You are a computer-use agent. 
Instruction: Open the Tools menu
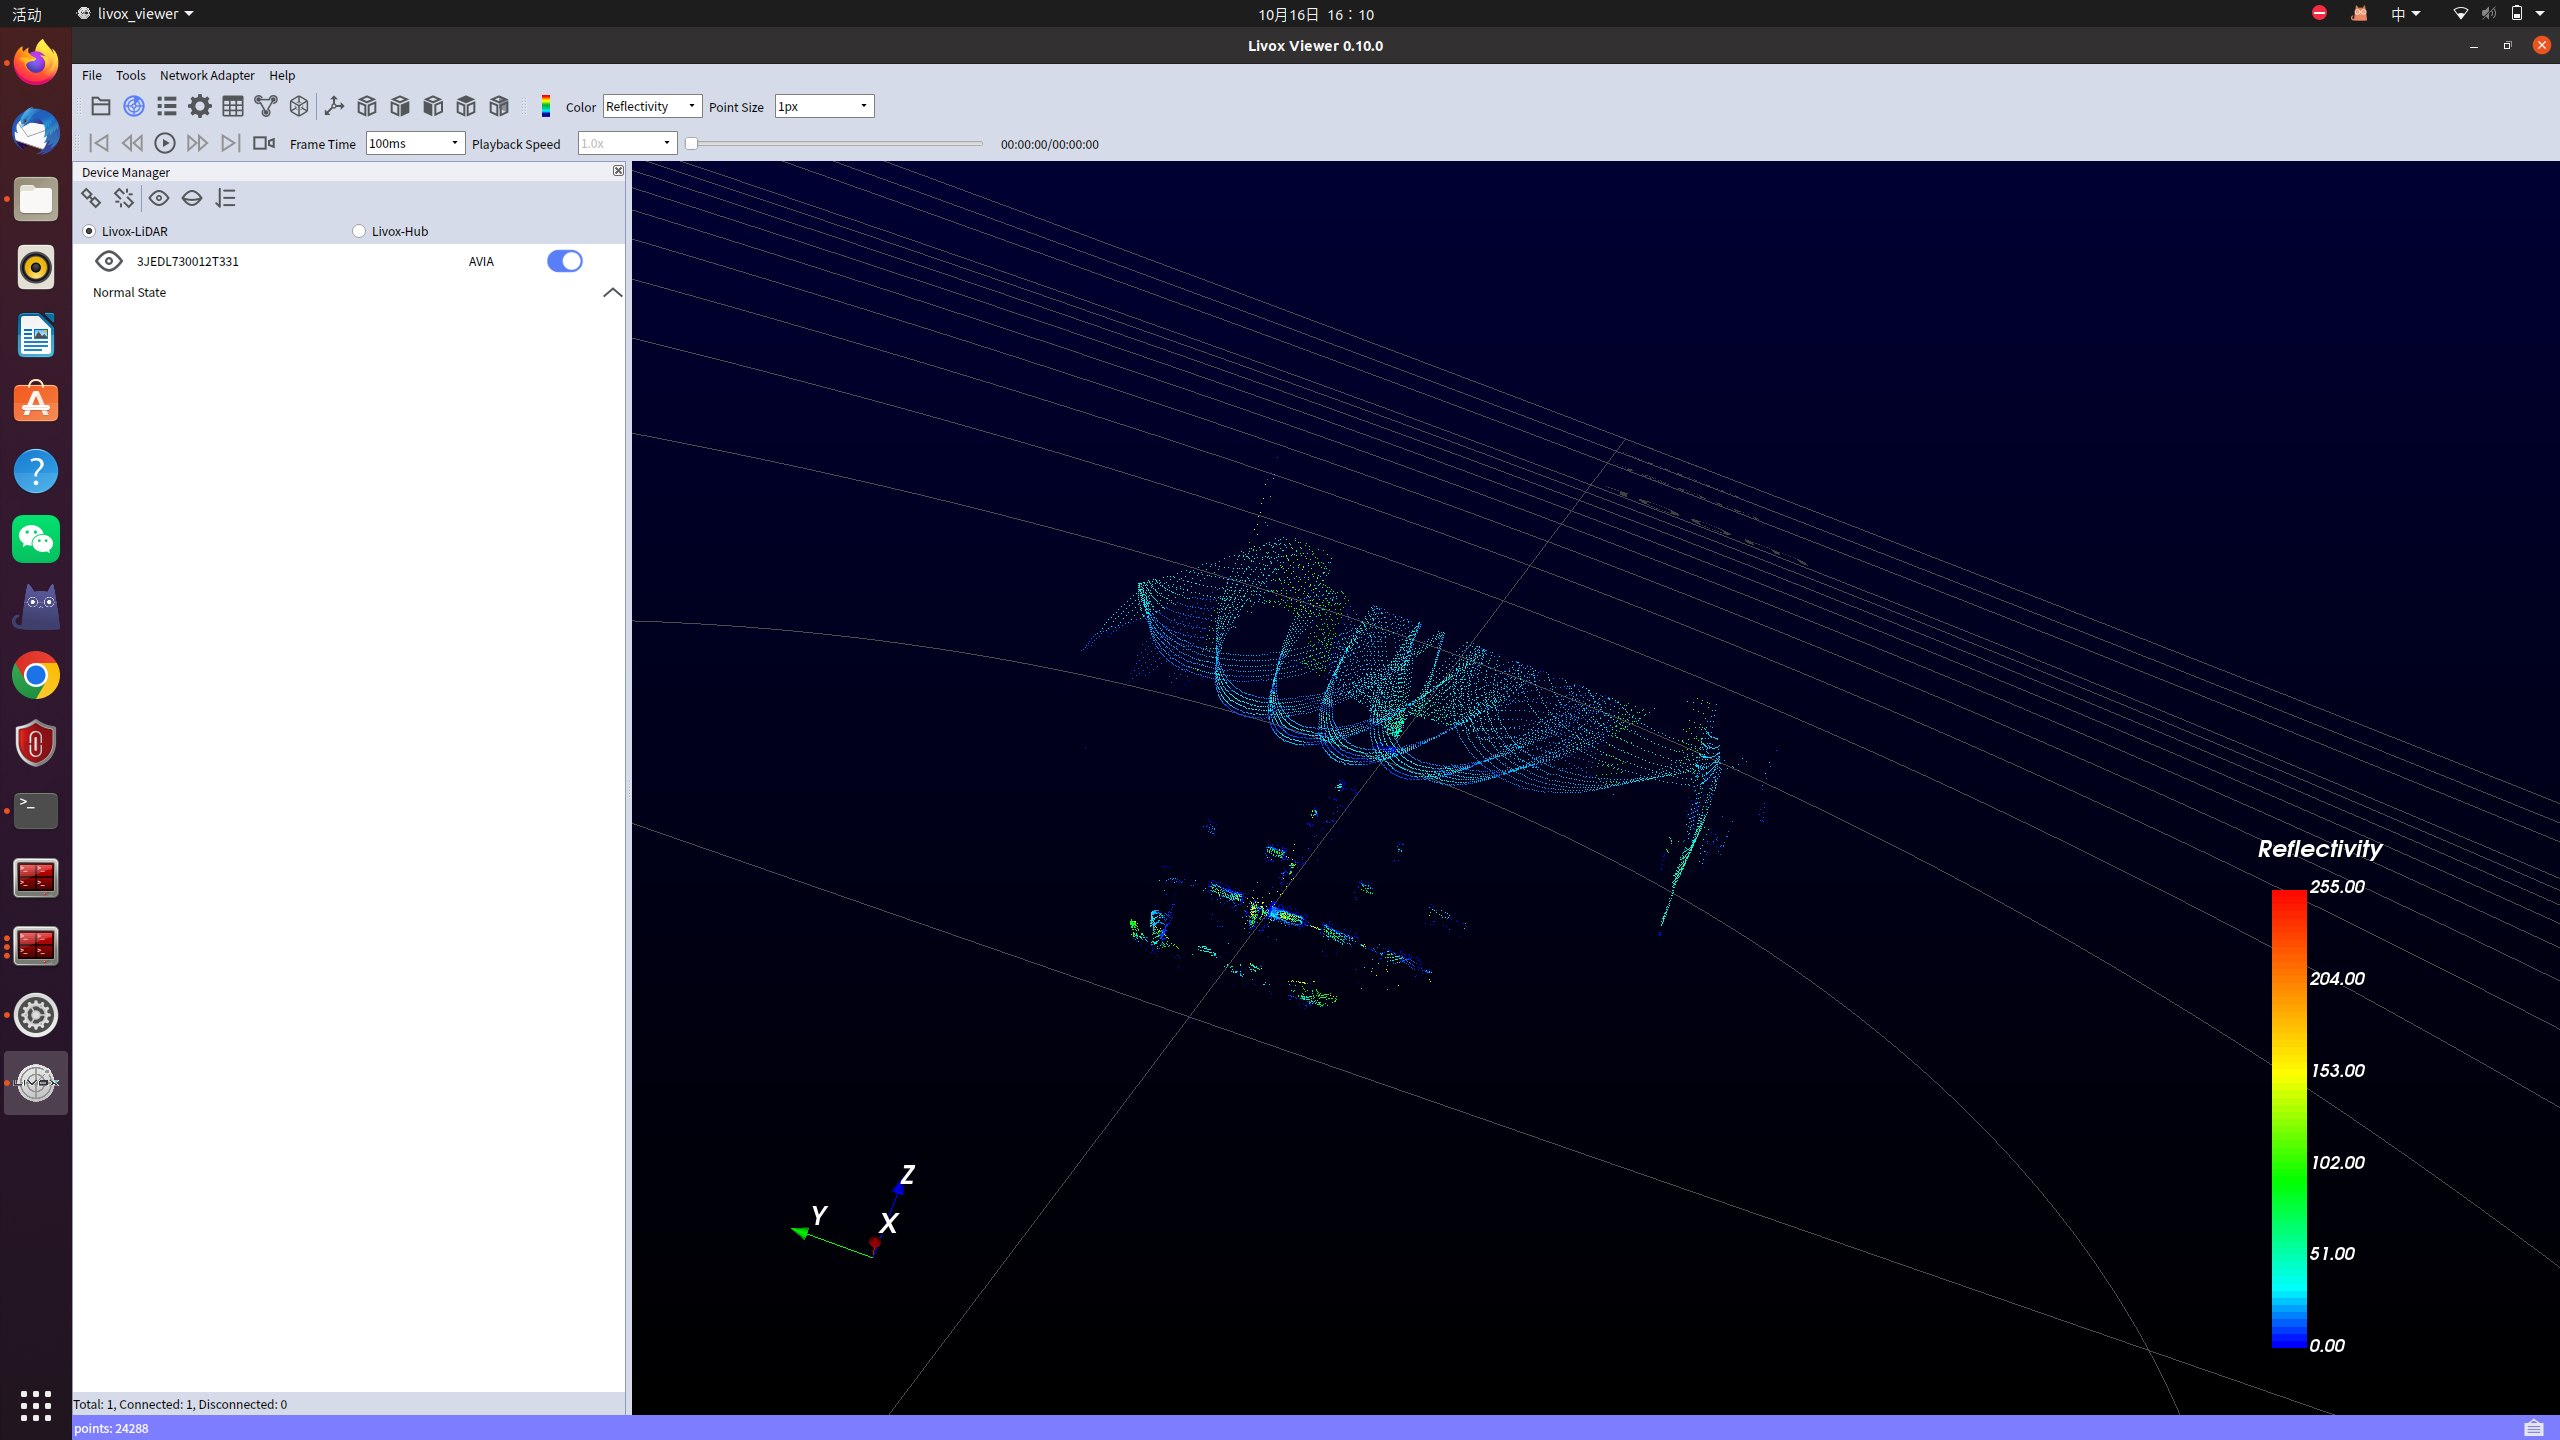click(130, 75)
